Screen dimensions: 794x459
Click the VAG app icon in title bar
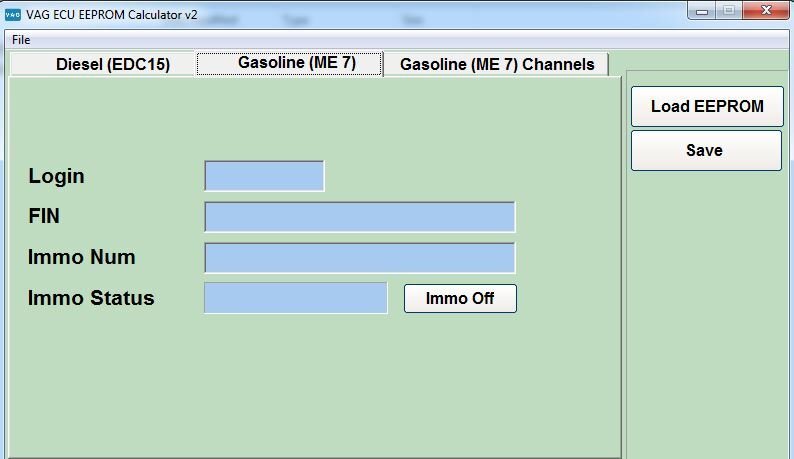13,15
